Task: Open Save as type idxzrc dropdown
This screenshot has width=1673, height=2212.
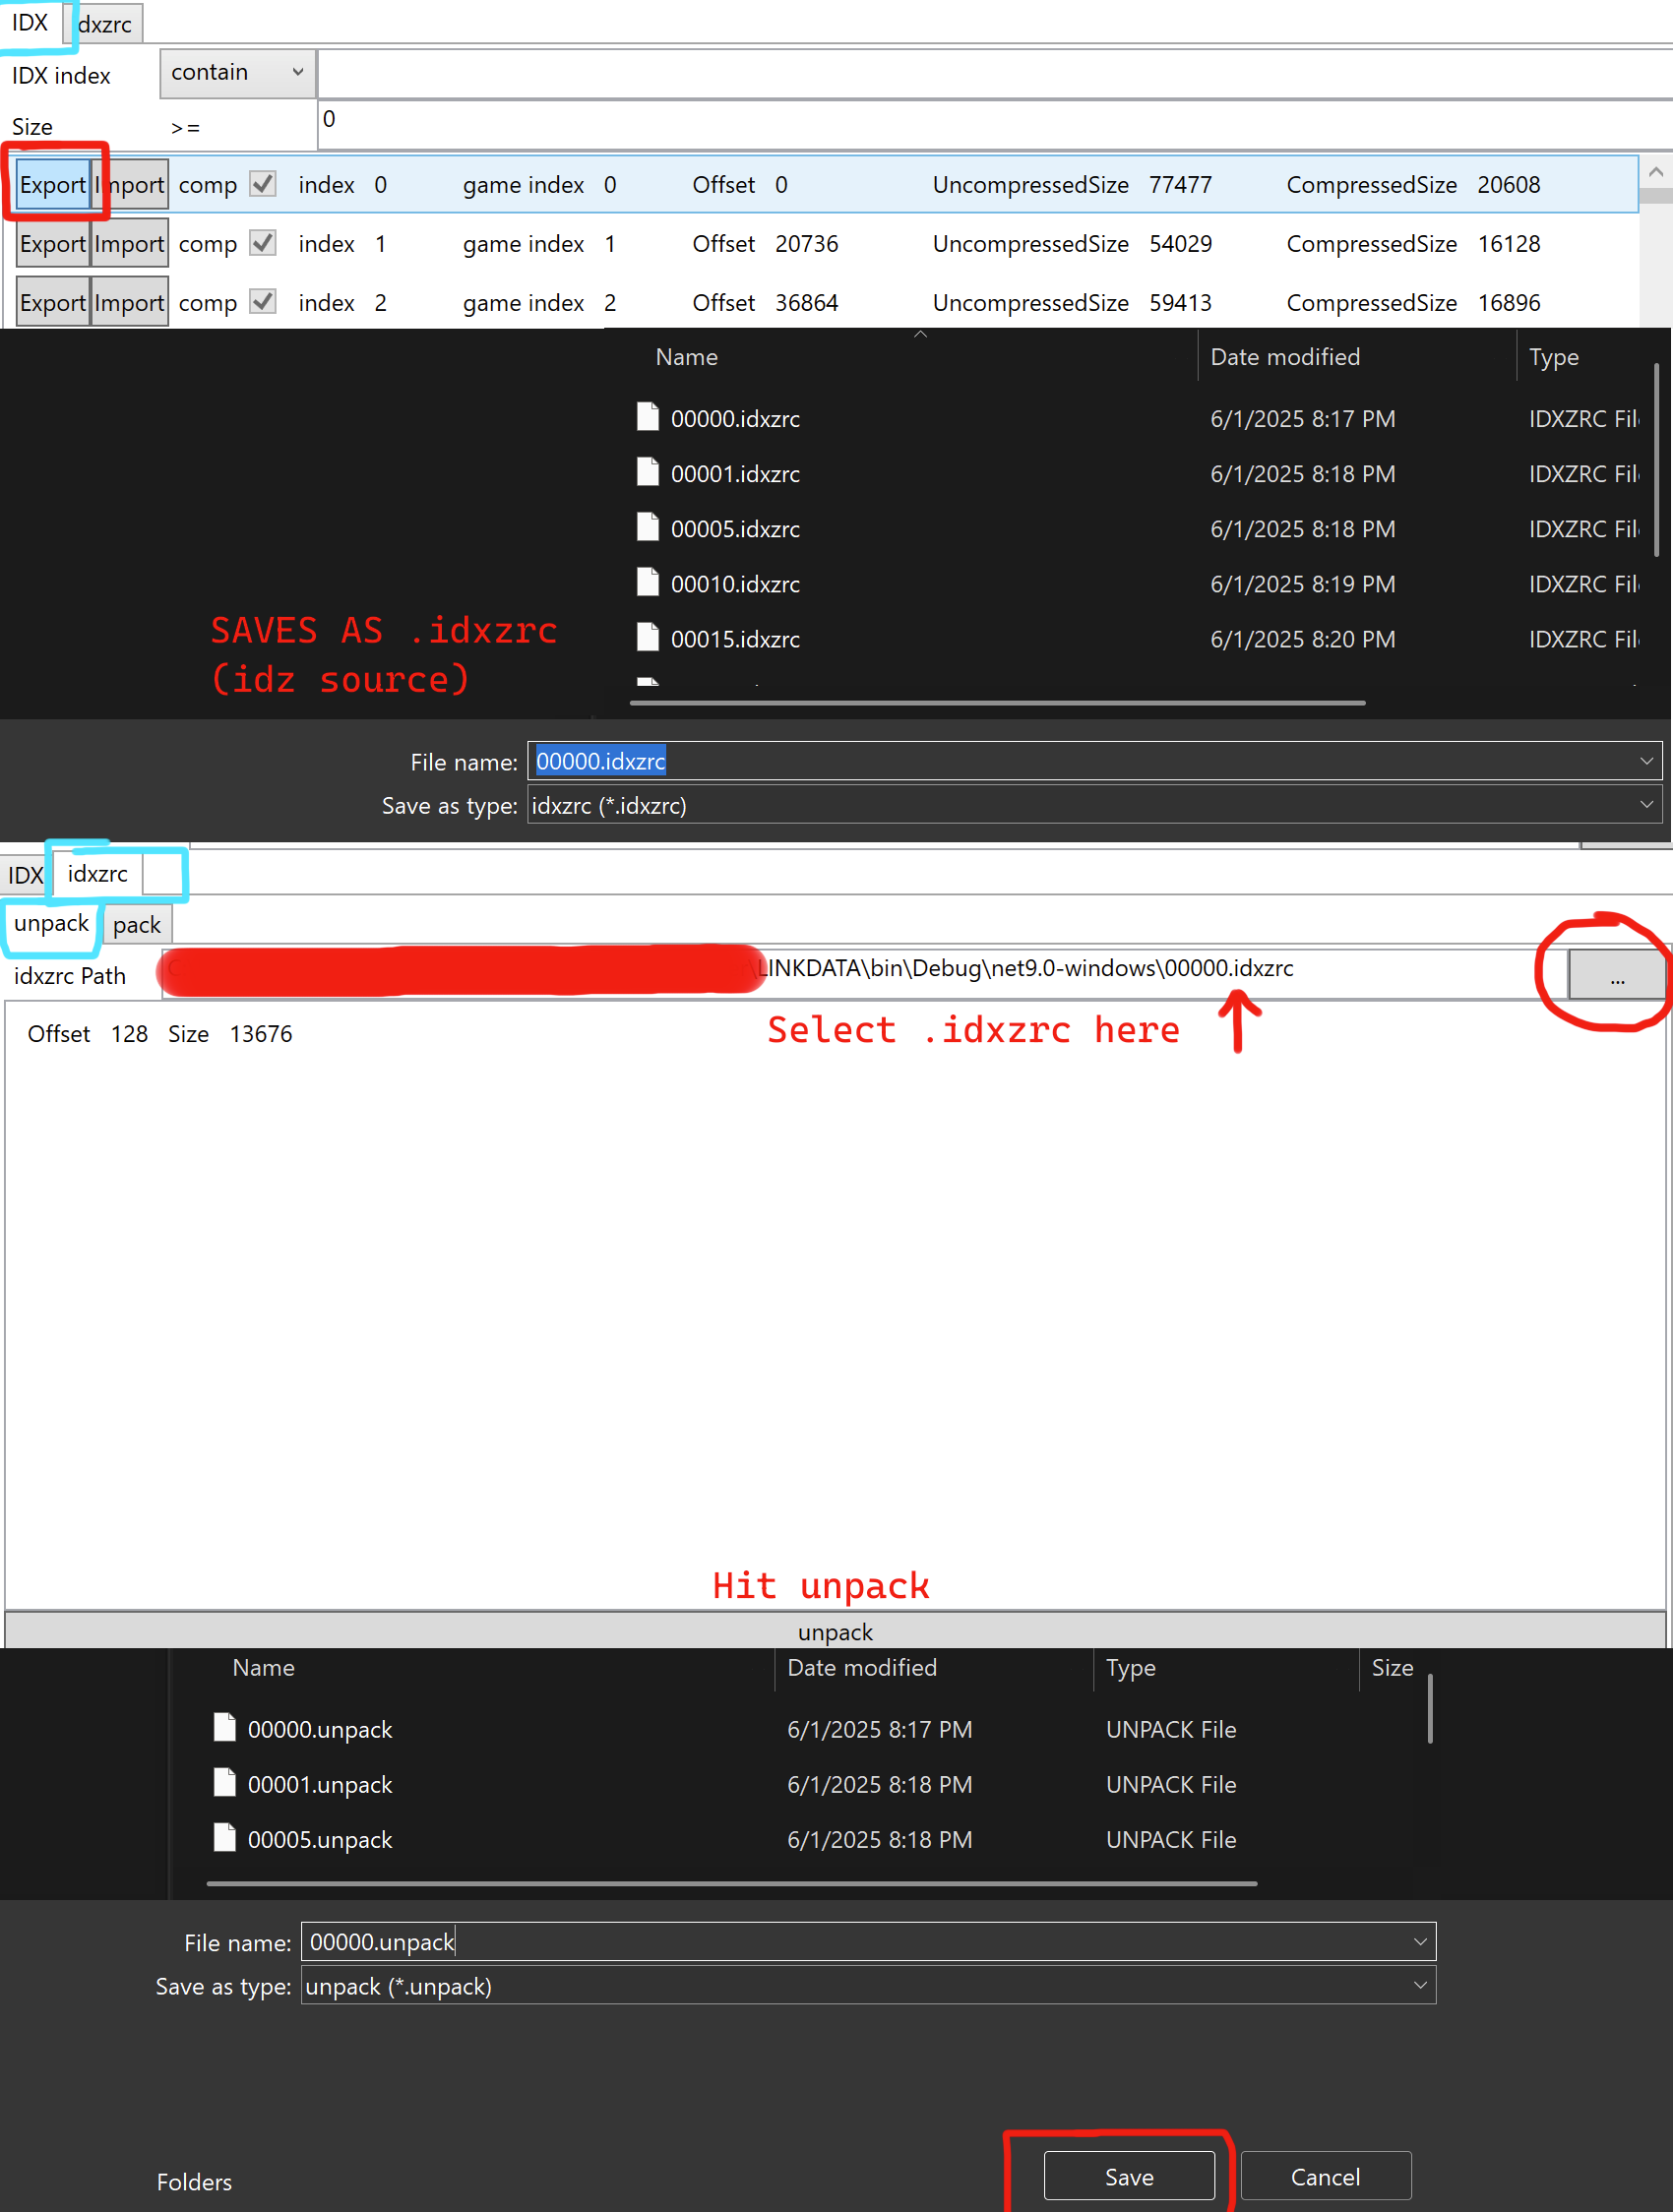Action: (x=1094, y=805)
